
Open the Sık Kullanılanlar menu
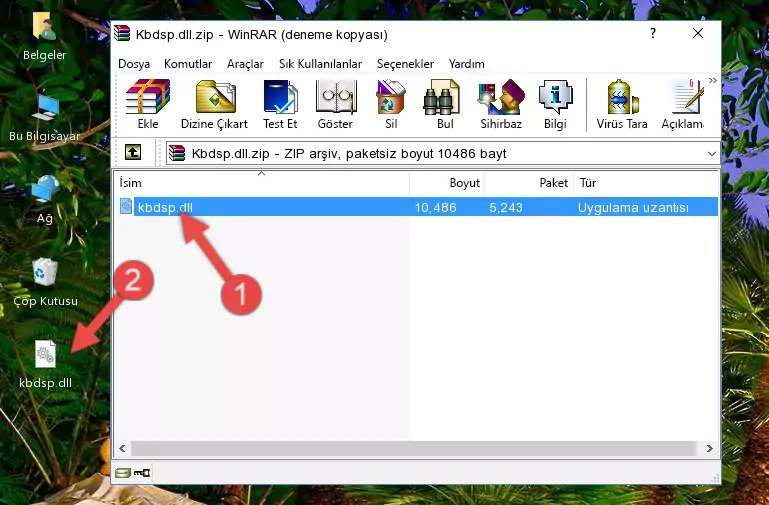(320, 64)
